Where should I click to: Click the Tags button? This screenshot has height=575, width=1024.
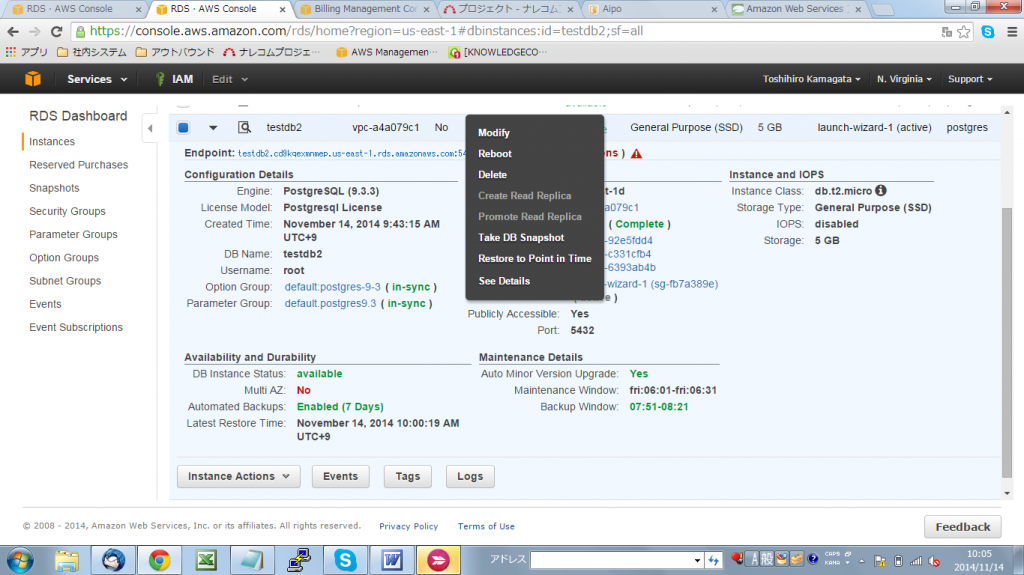pos(408,476)
